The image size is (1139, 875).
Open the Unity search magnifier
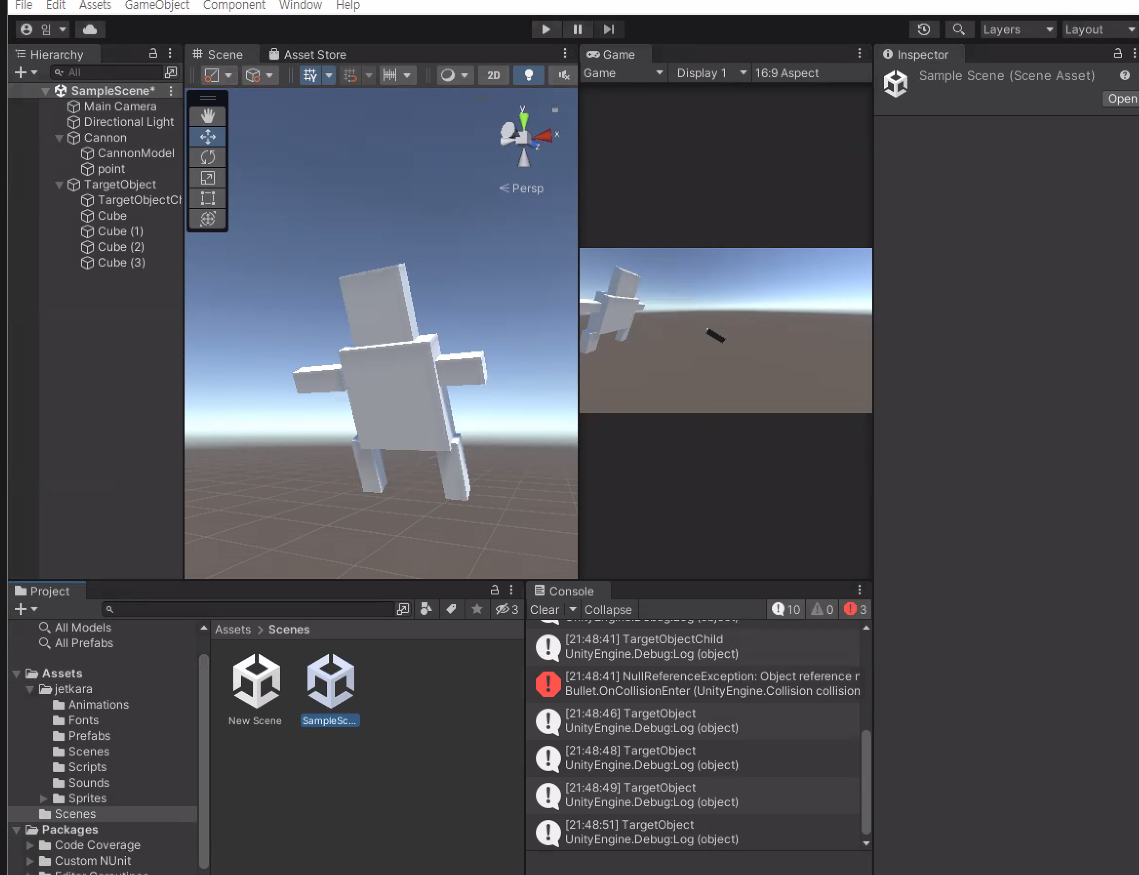pyautogui.click(x=959, y=29)
